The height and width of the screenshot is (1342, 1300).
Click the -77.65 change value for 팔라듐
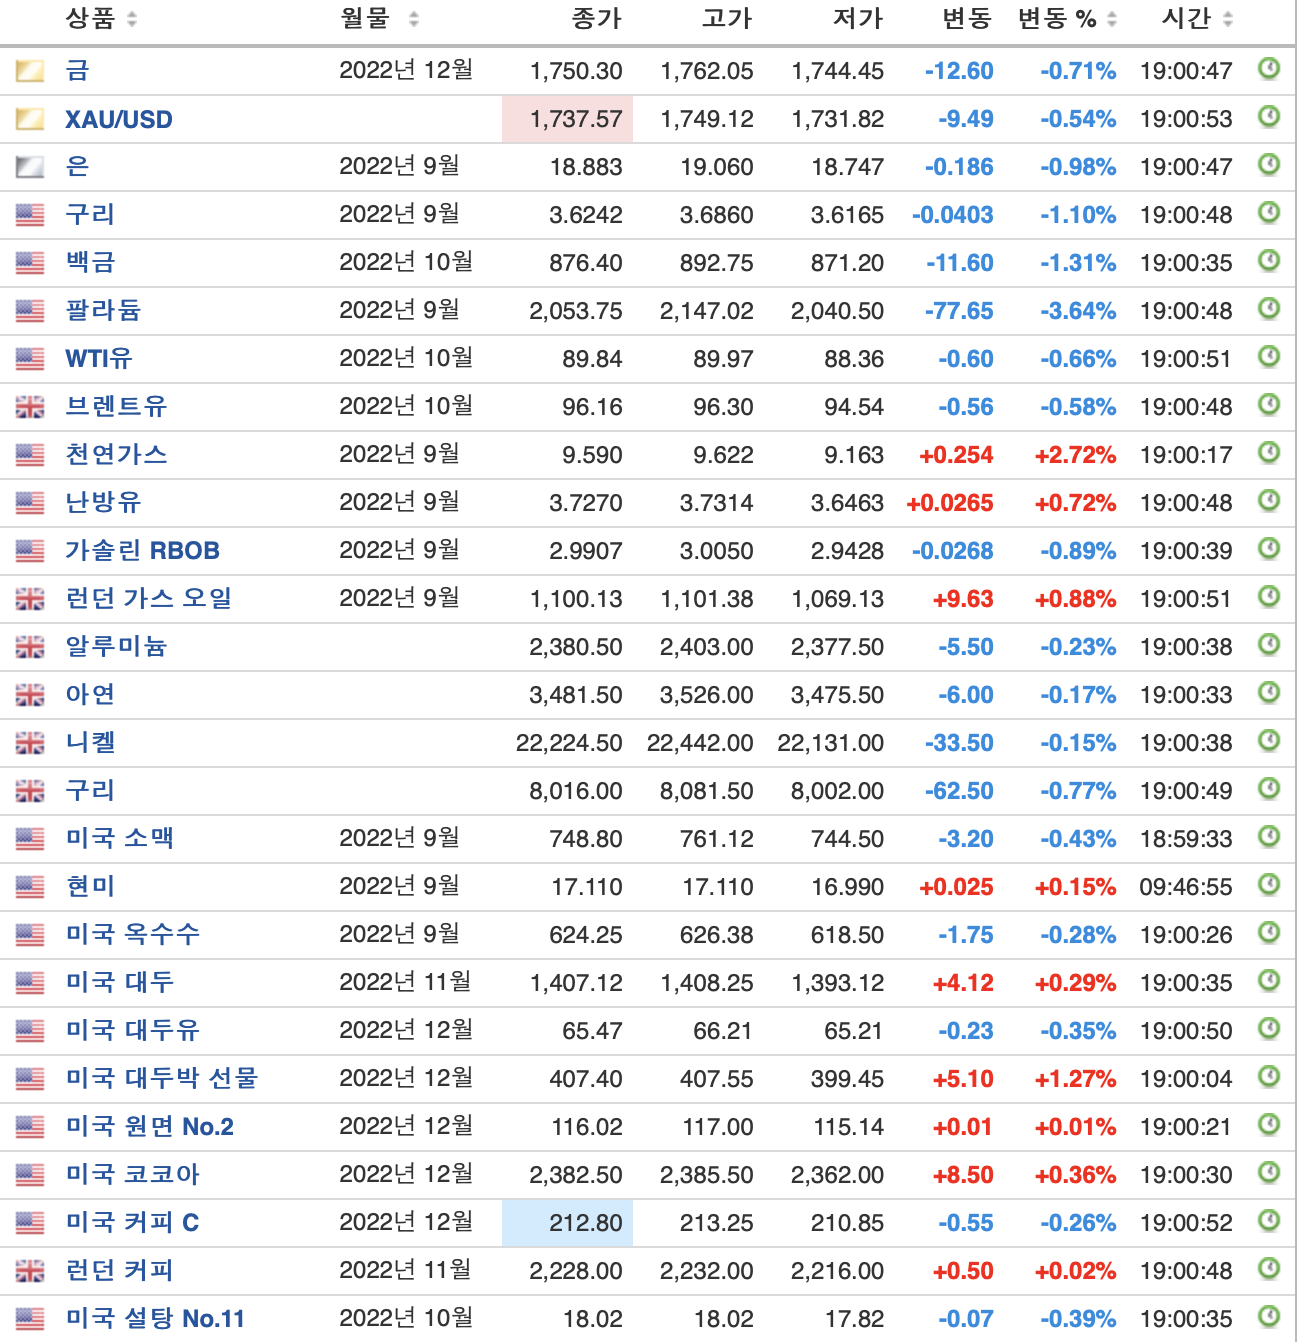point(959,311)
